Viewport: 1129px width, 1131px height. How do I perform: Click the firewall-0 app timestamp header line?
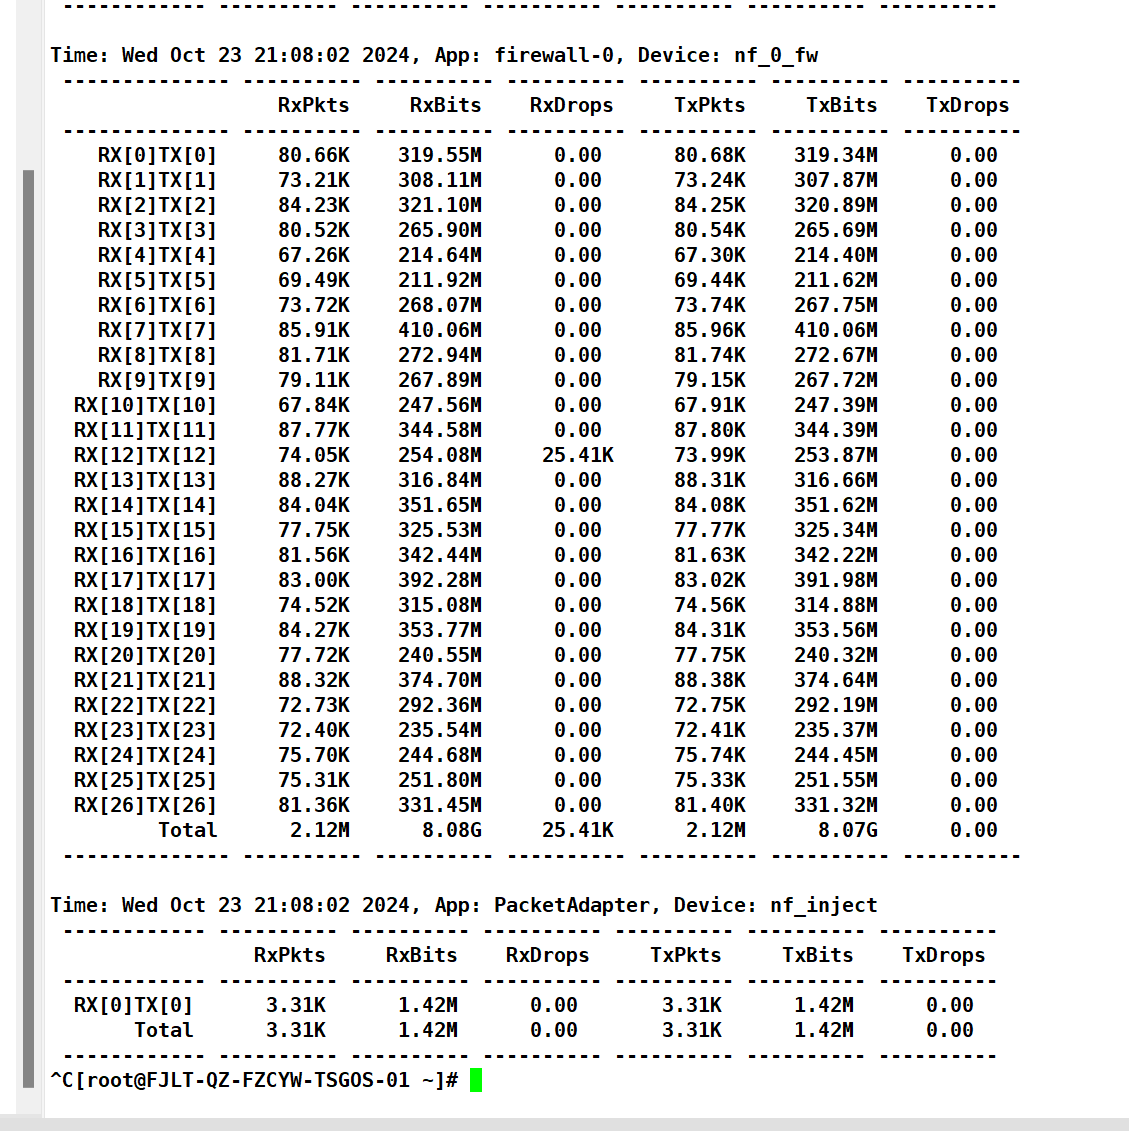click(x=434, y=55)
